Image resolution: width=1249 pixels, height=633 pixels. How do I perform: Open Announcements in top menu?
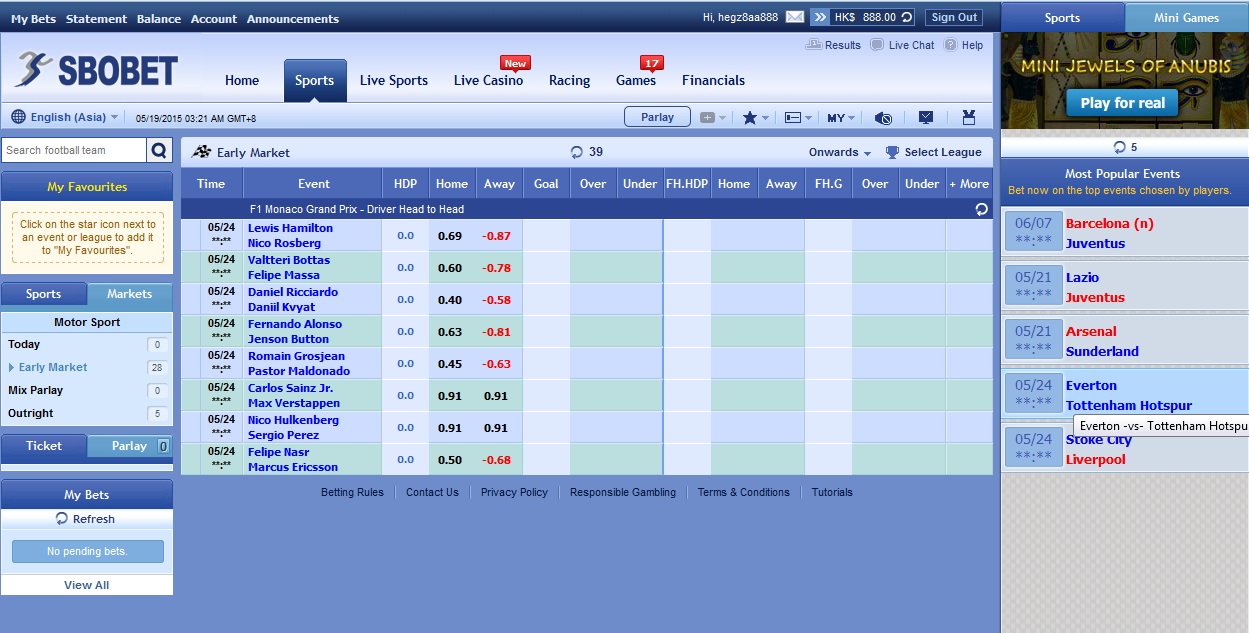coord(293,19)
